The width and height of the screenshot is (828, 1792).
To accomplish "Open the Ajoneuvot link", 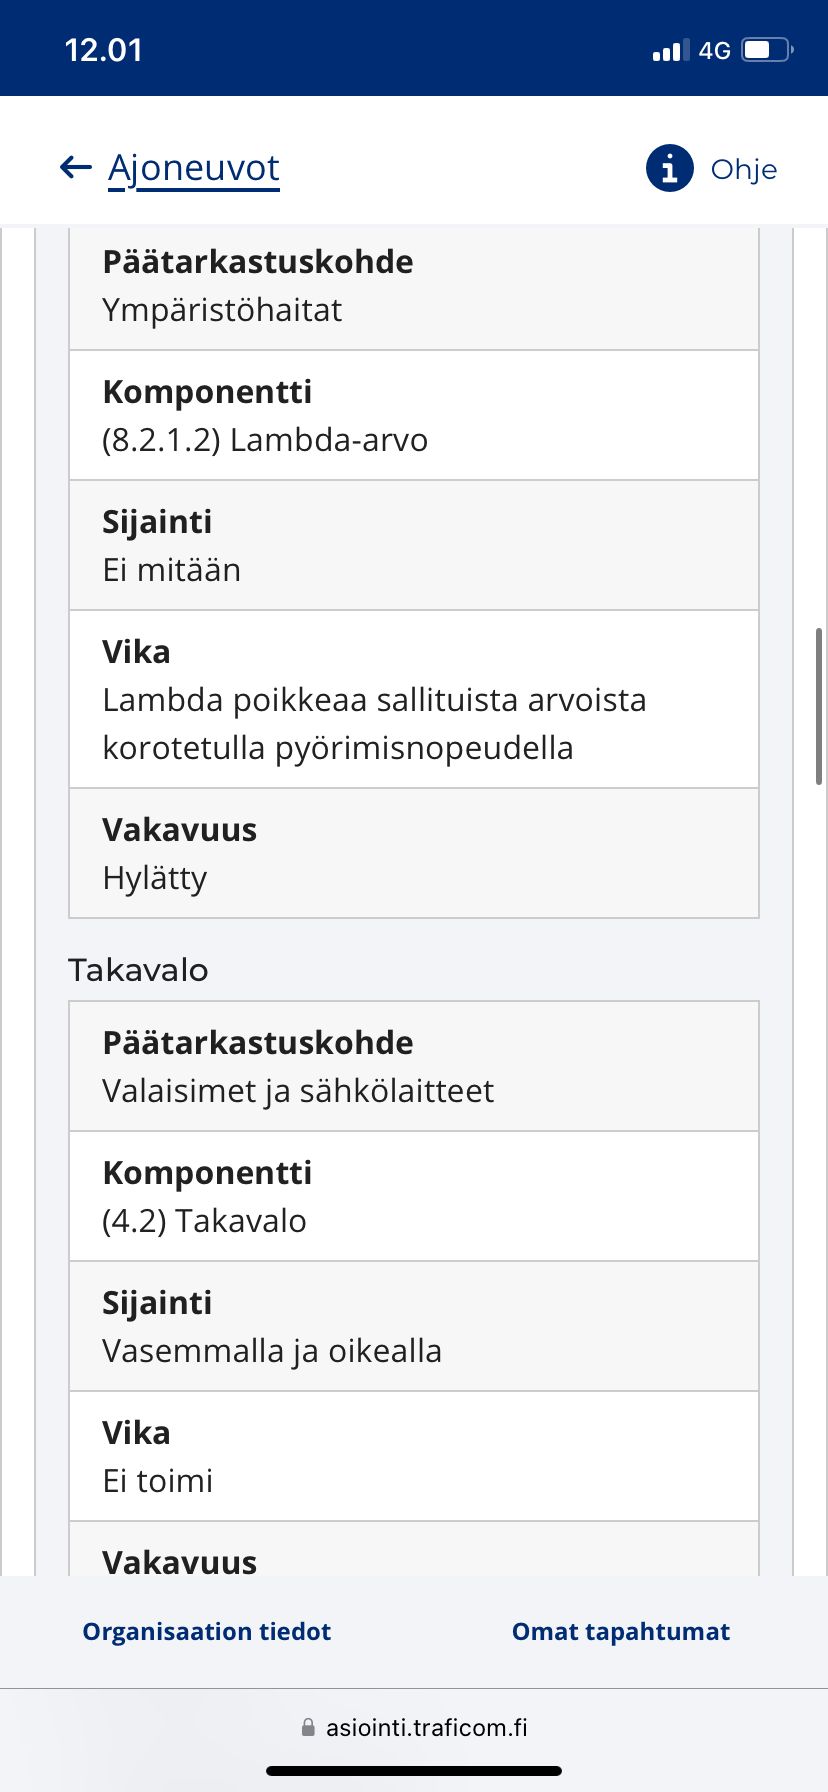I will (194, 169).
